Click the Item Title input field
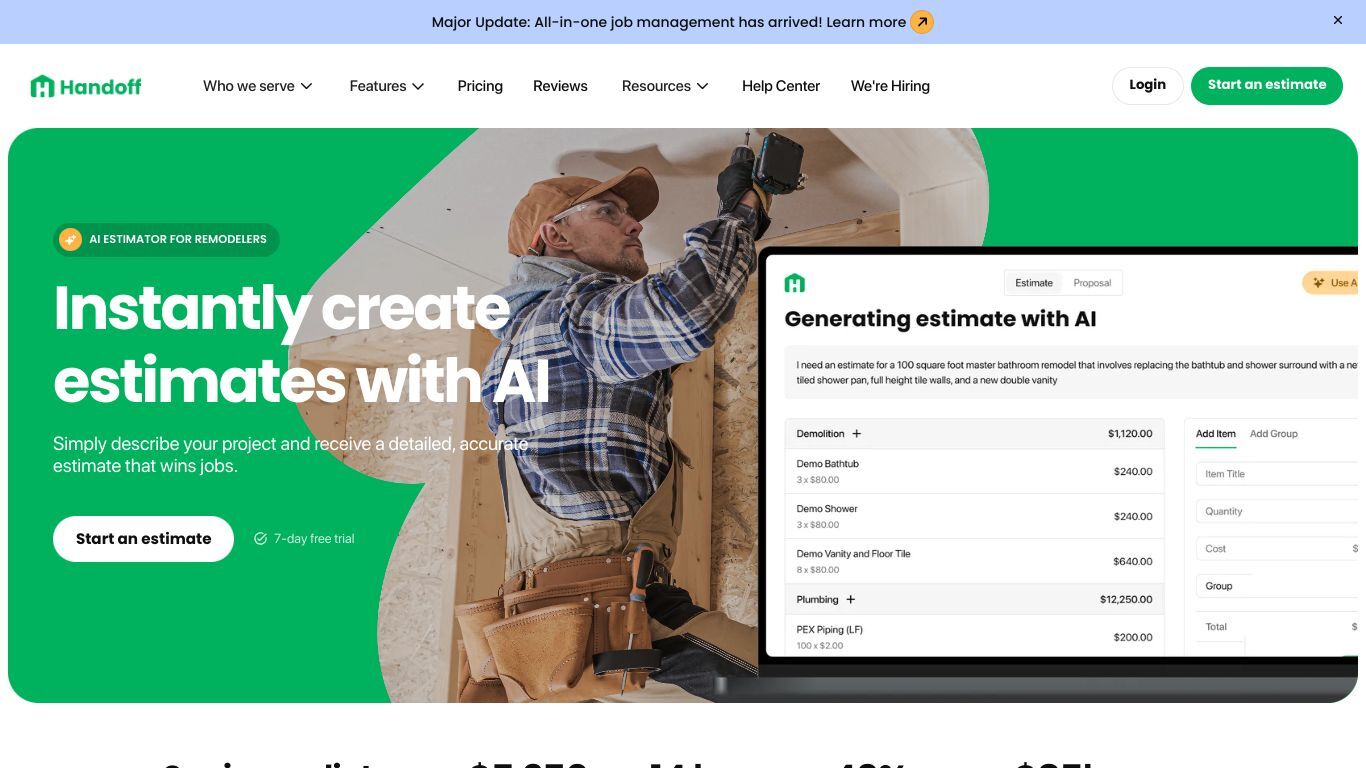Screen dimensions: 1366x768 tap(1277, 474)
